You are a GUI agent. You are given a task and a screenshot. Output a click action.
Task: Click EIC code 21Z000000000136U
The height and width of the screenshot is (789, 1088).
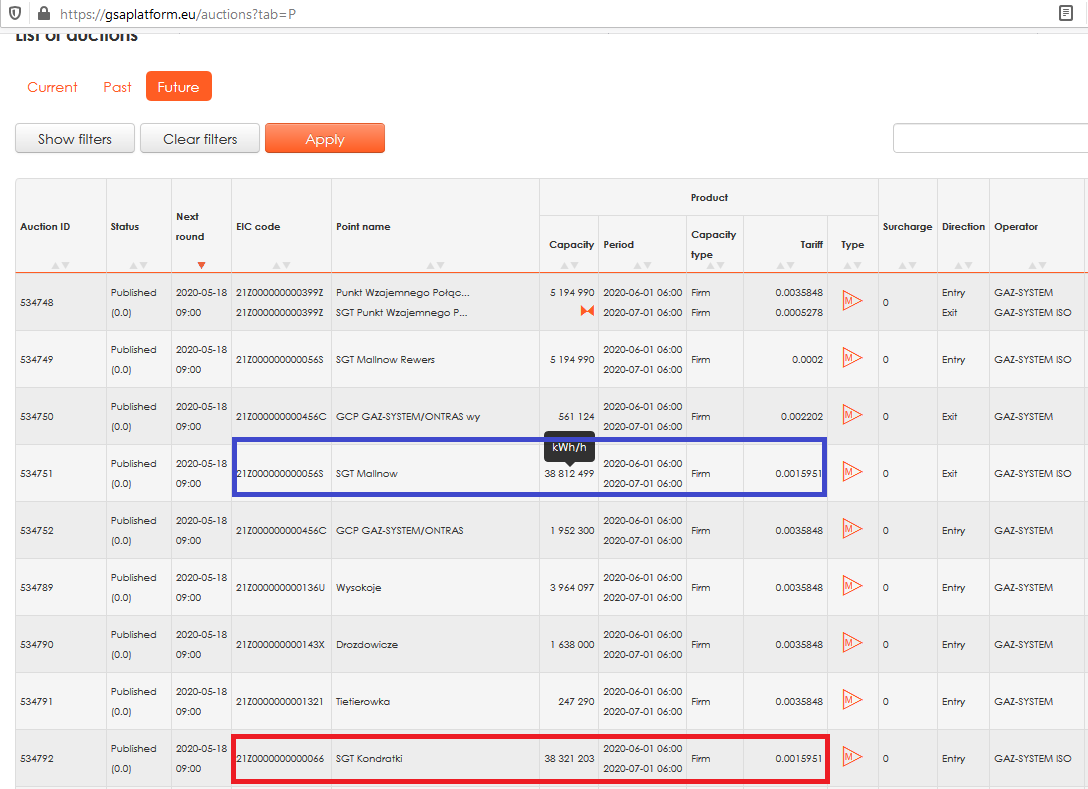tap(280, 587)
